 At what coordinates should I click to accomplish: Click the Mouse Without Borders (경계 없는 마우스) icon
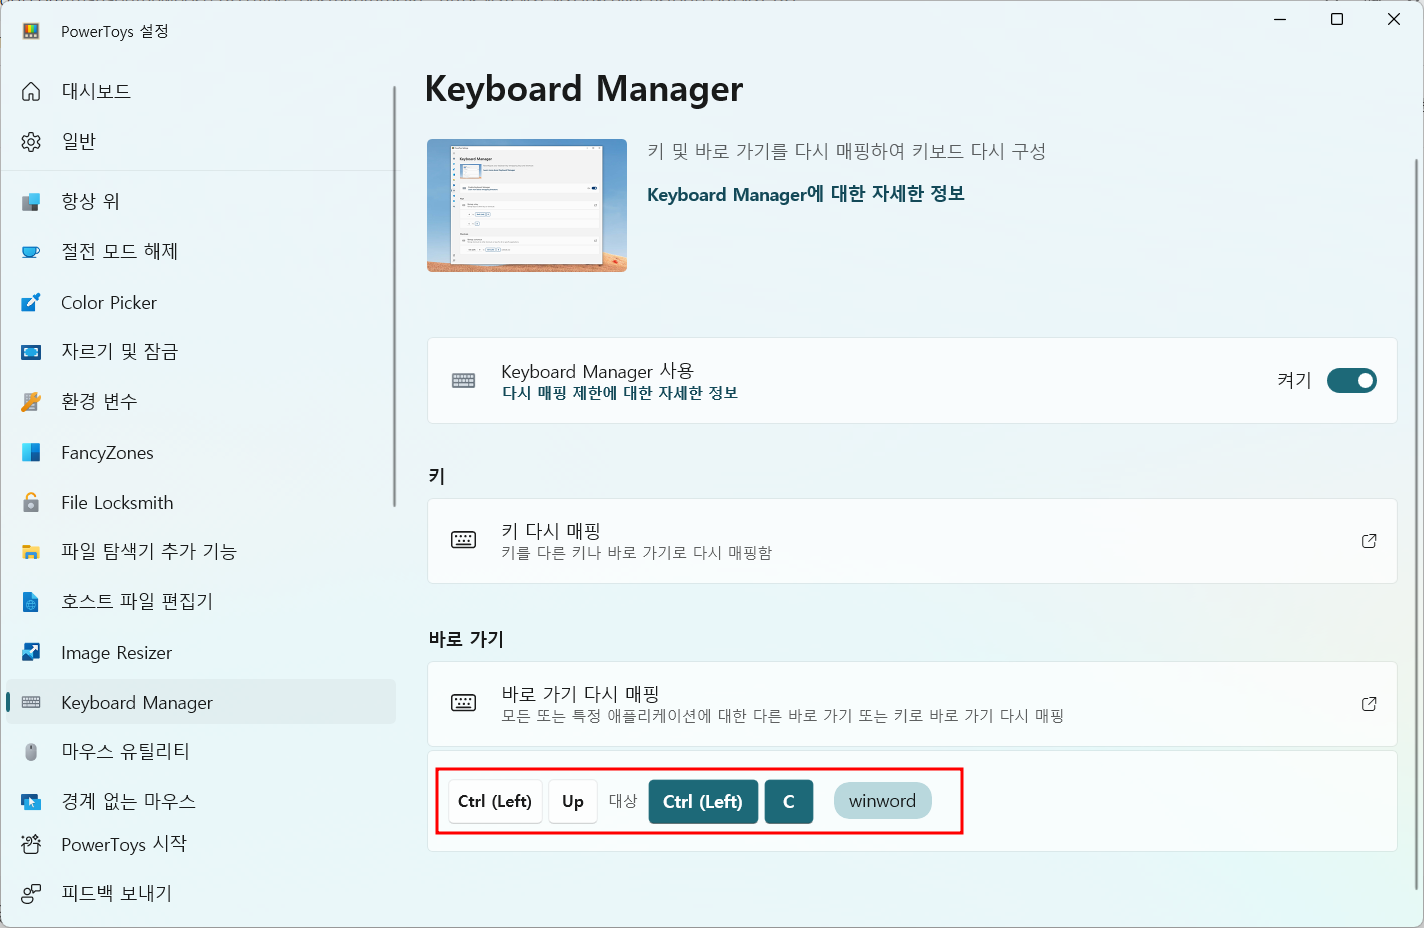pyautogui.click(x=31, y=802)
